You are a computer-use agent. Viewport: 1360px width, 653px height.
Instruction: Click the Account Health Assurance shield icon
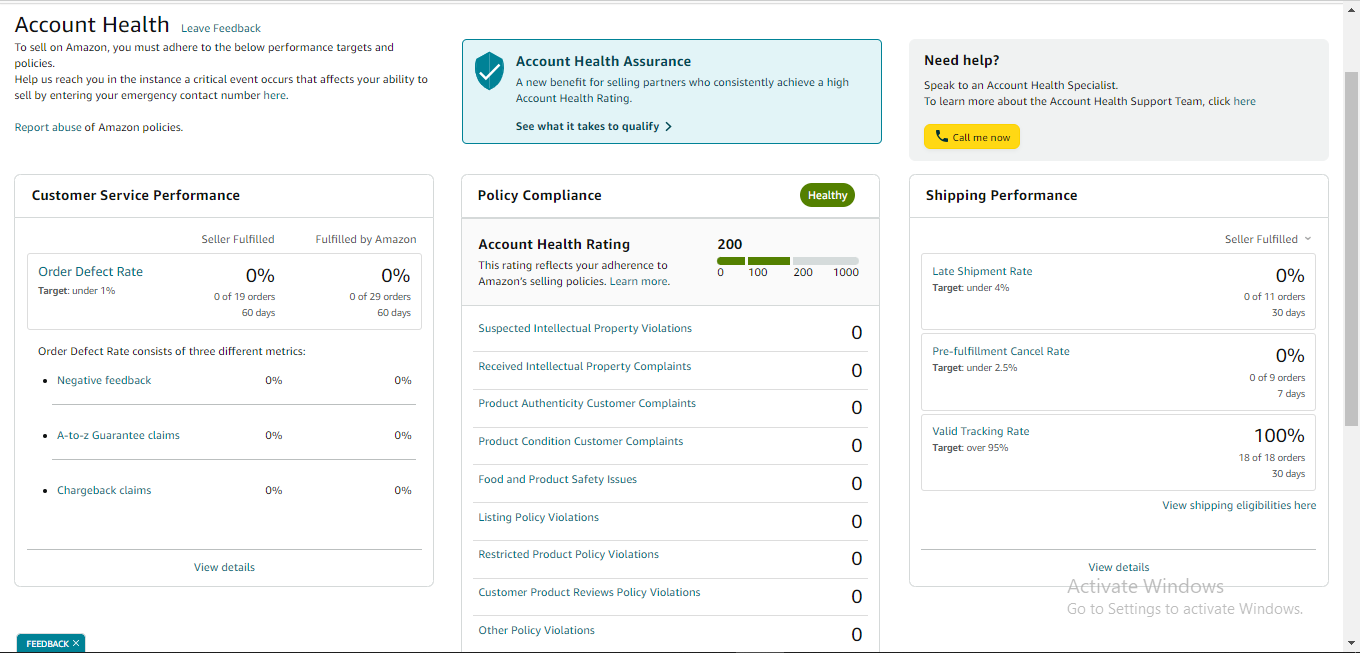click(x=489, y=71)
